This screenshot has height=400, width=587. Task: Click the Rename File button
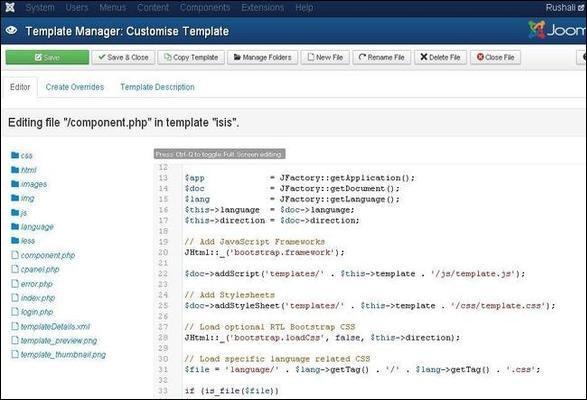coord(381,57)
